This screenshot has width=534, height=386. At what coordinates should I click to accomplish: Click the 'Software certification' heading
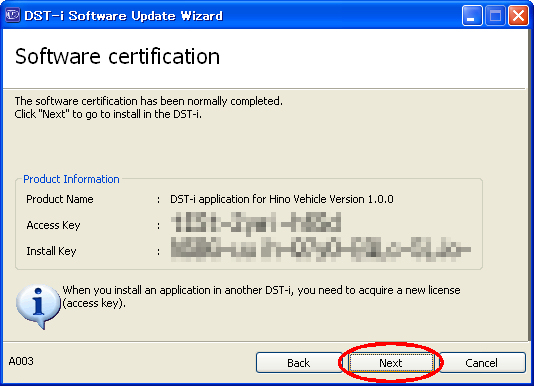[117, 57]
